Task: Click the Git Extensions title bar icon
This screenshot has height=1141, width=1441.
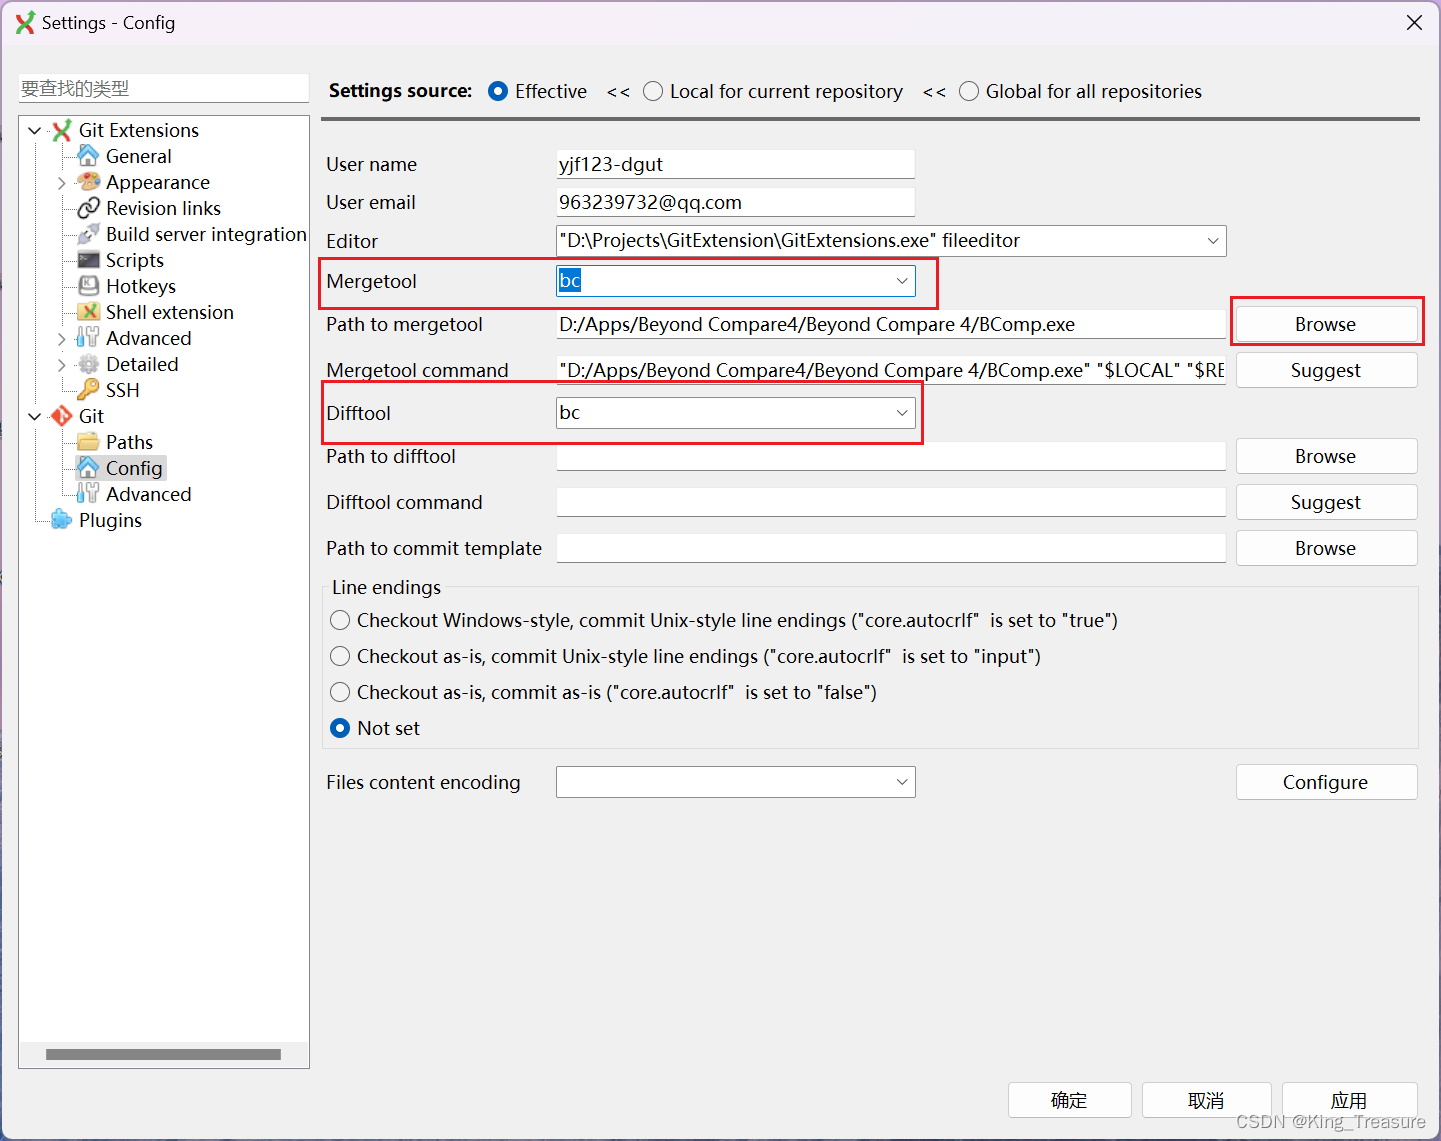Action: click(x=25, y=23)
